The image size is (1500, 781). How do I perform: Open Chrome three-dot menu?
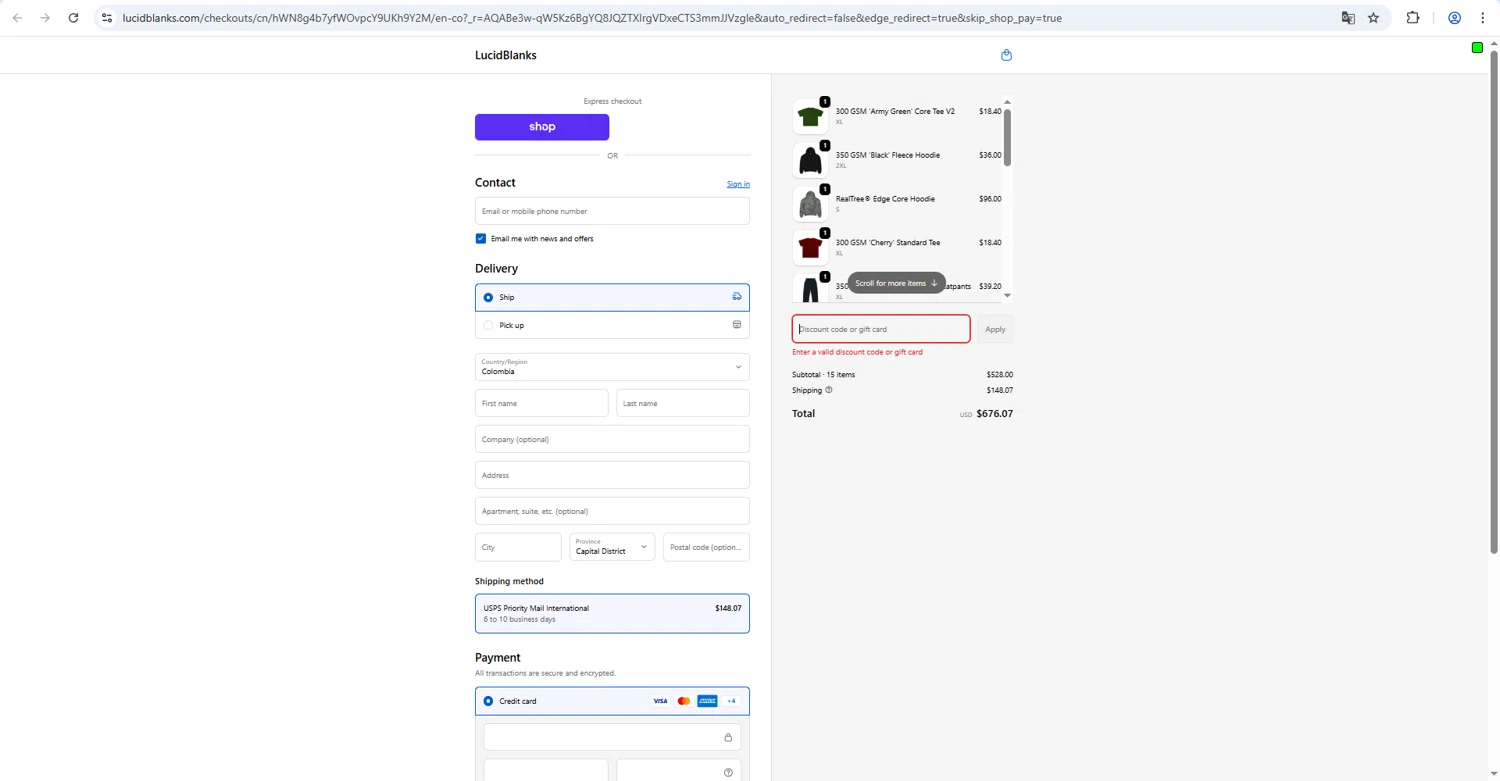click(x=1483, y=18)
